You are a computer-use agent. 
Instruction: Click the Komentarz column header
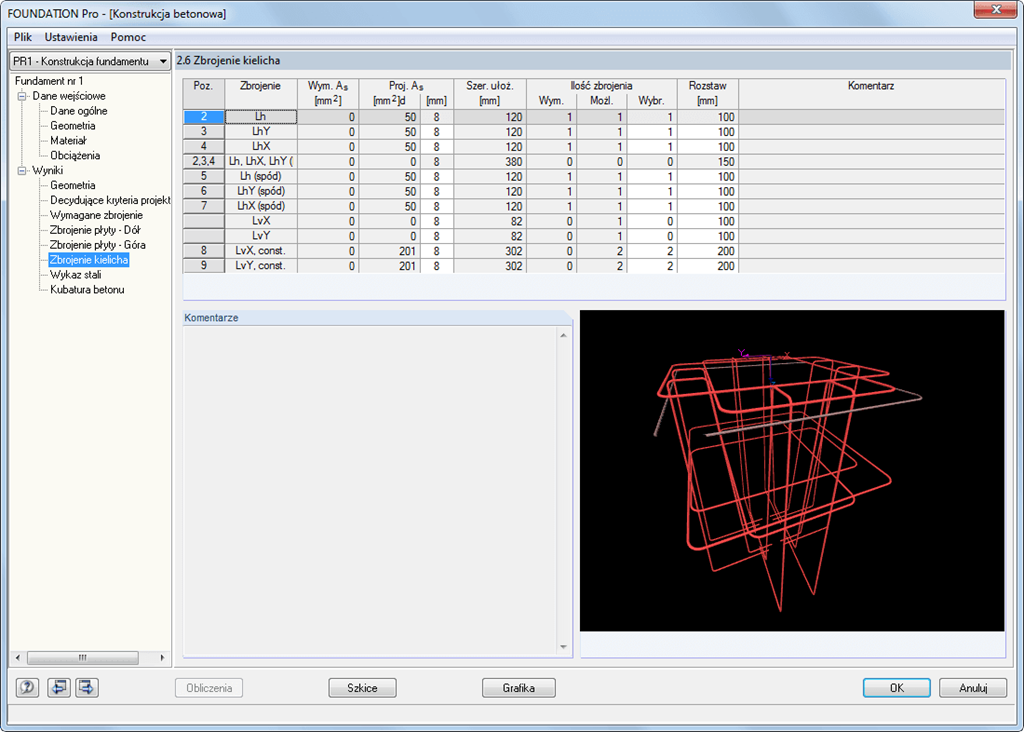871,93
